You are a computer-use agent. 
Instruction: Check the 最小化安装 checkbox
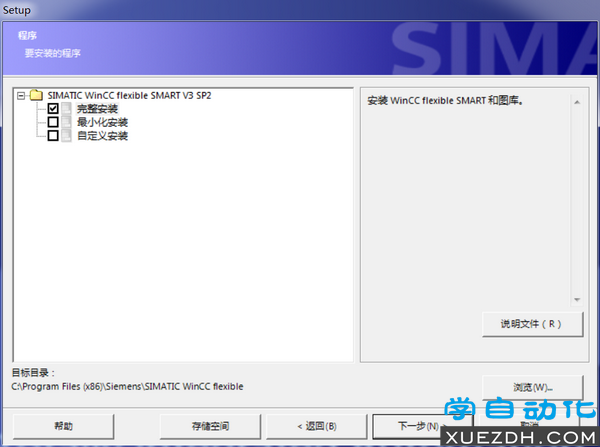point(53,122)
